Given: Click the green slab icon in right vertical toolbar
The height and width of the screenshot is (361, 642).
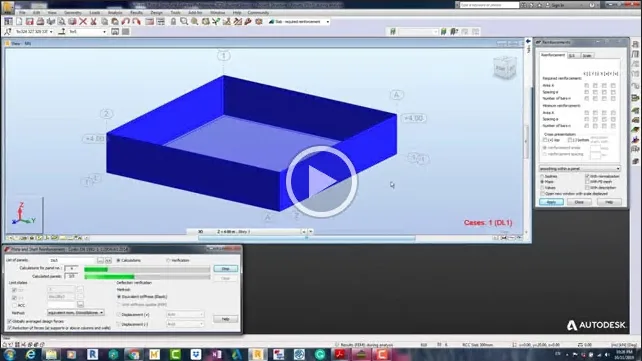Looking at the screenshot, I should (635, 111).
